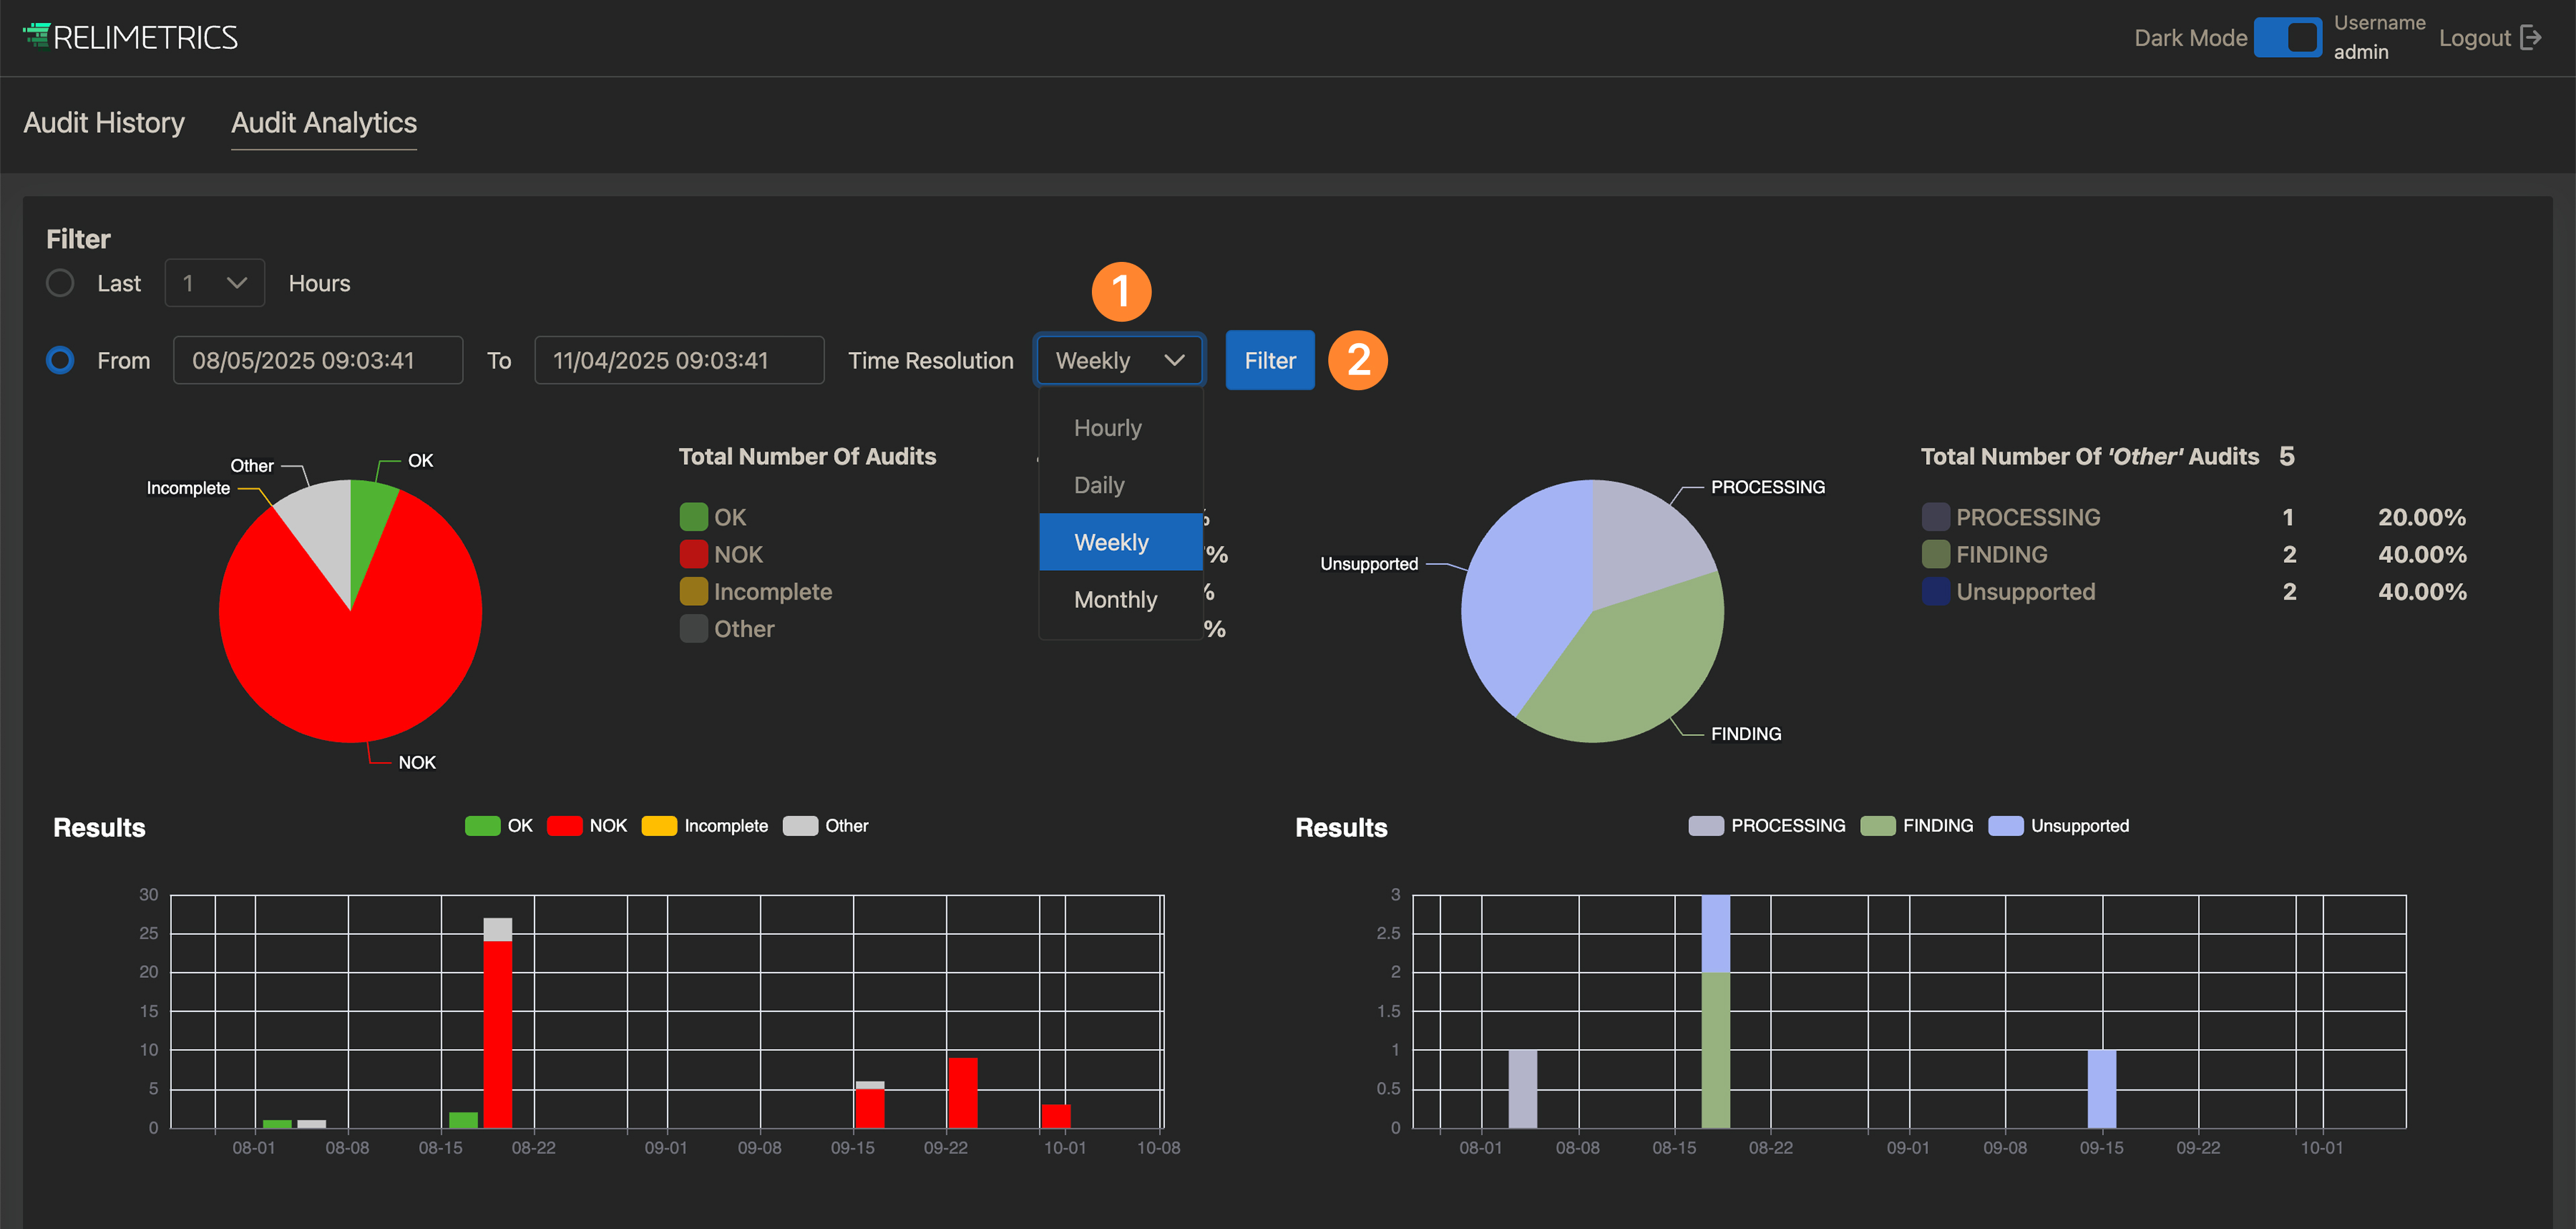Viewport: 2576px width, 1229px height.
Task: Toggle OK series in left Results legend
Action: coord(483,826)
